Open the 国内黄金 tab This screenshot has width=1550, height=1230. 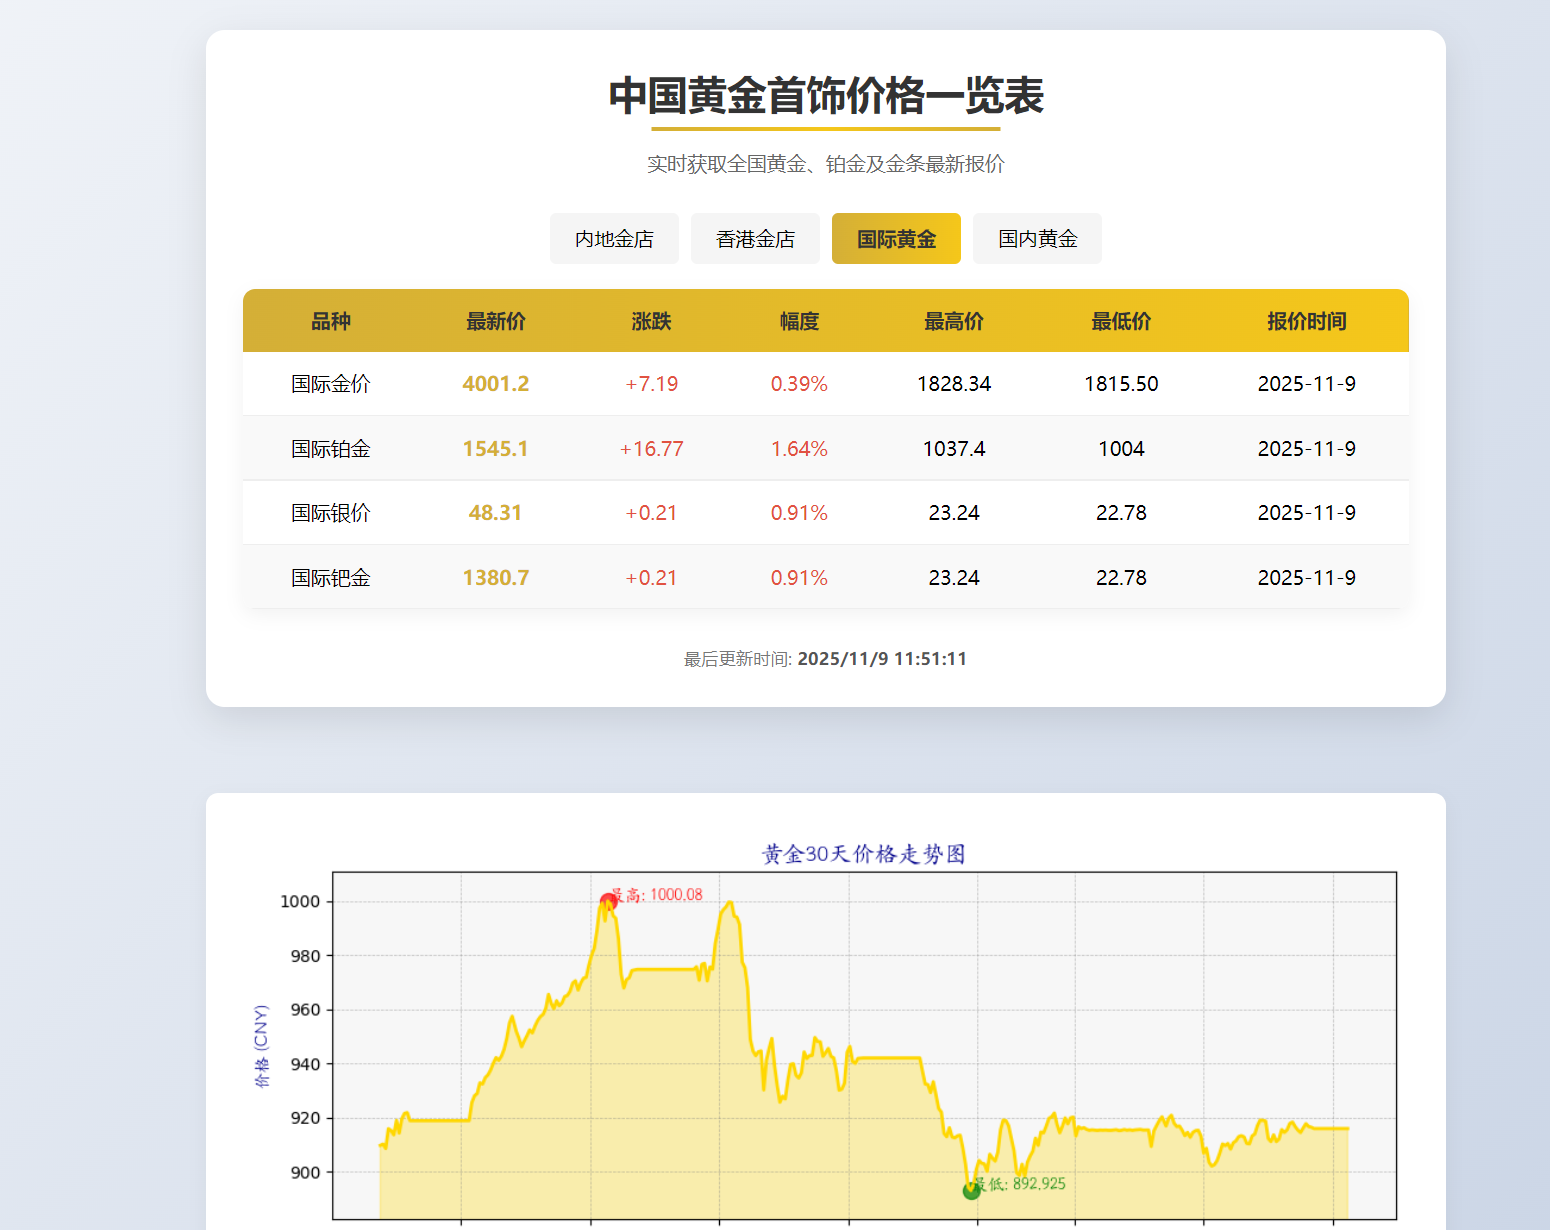pos(1037,238)
